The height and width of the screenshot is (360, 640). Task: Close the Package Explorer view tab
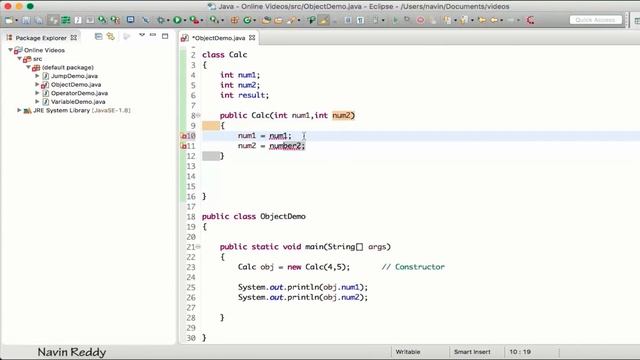pyautogui.click(x=73, y=38)
